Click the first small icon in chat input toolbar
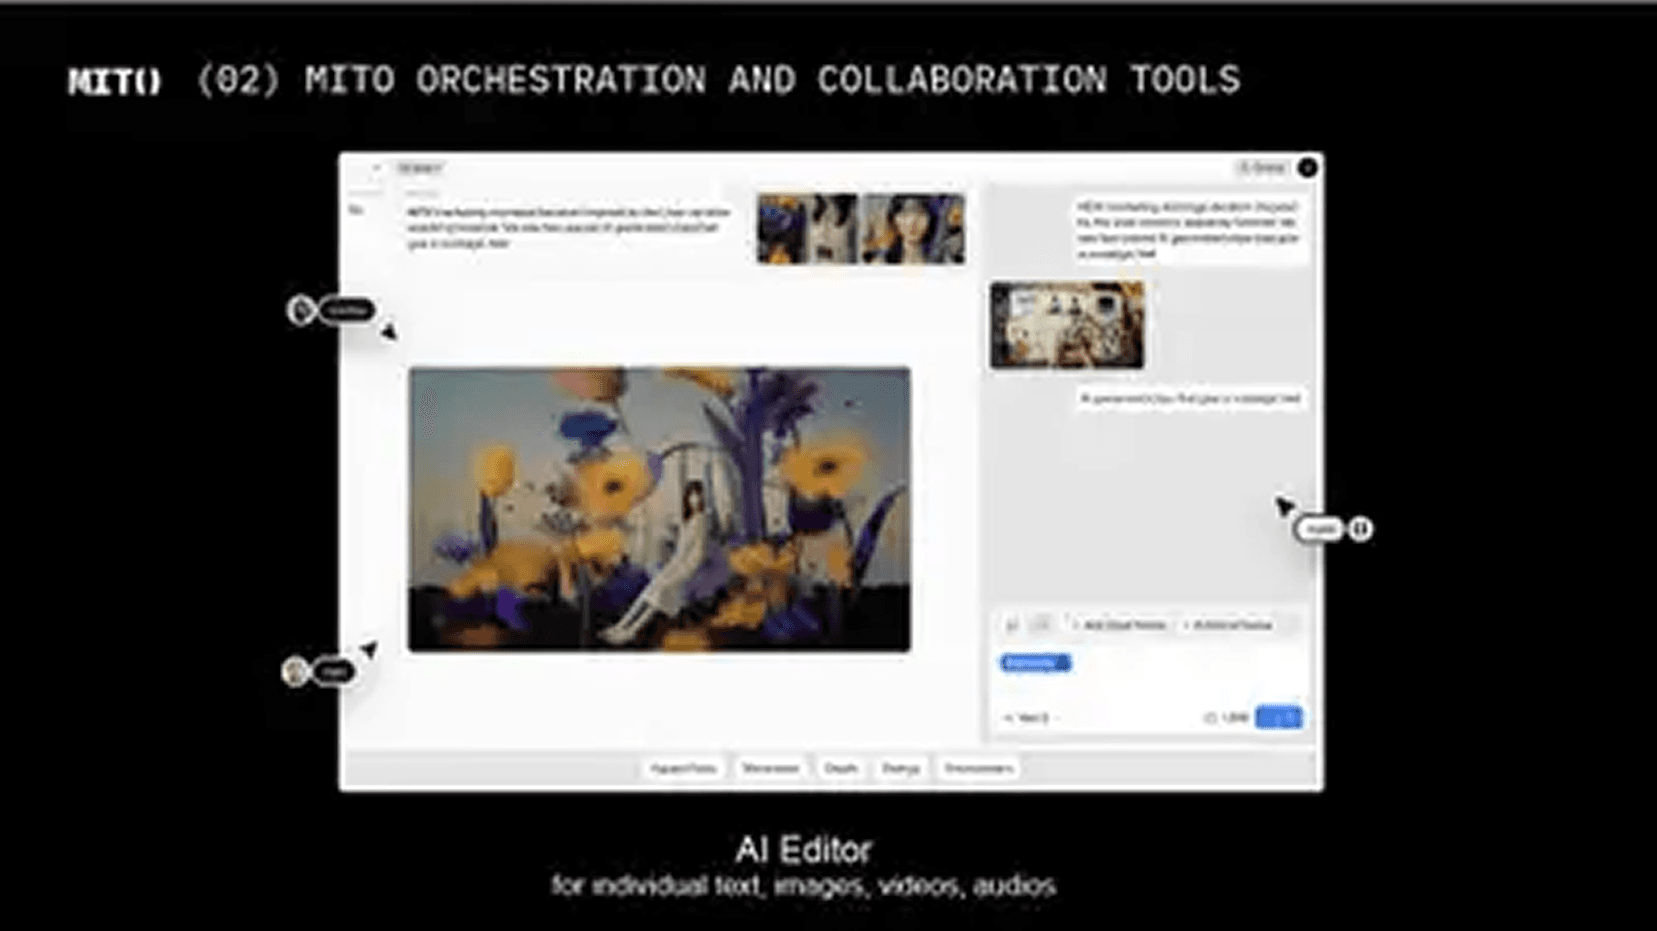 coord(1012,625)
